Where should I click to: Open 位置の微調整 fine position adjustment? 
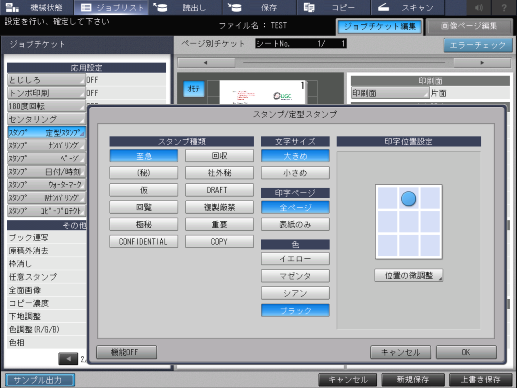coord(409,275)
